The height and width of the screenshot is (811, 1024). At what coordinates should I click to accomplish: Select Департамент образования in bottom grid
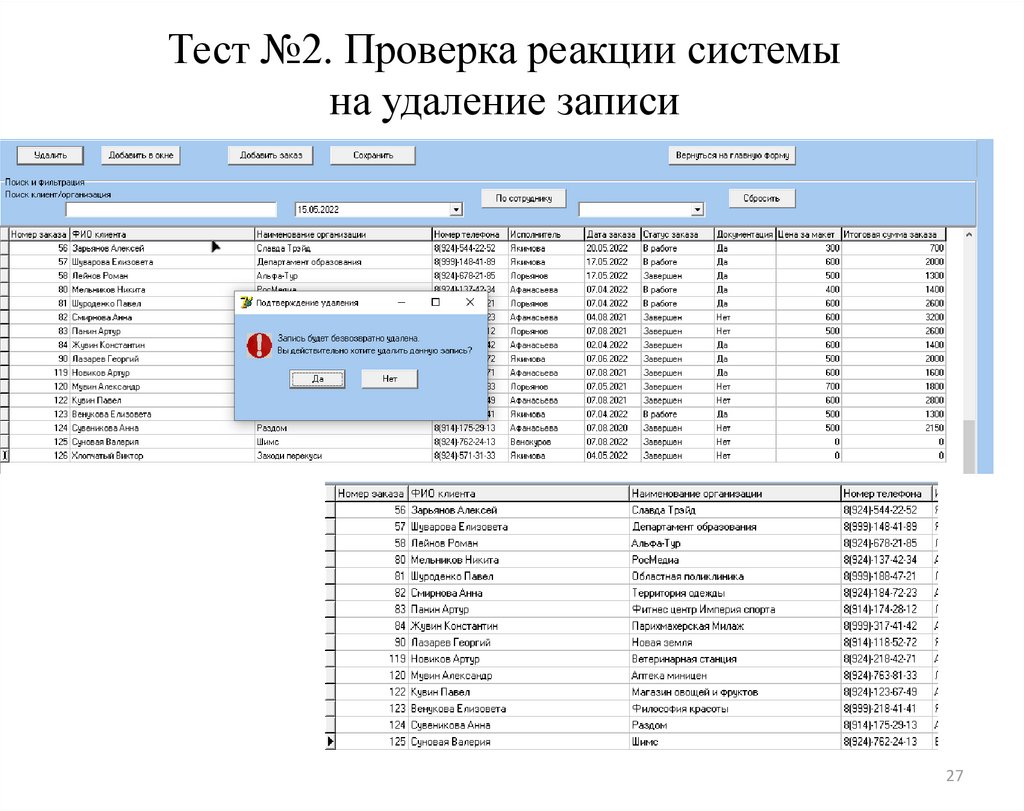(x=735, y=527)
